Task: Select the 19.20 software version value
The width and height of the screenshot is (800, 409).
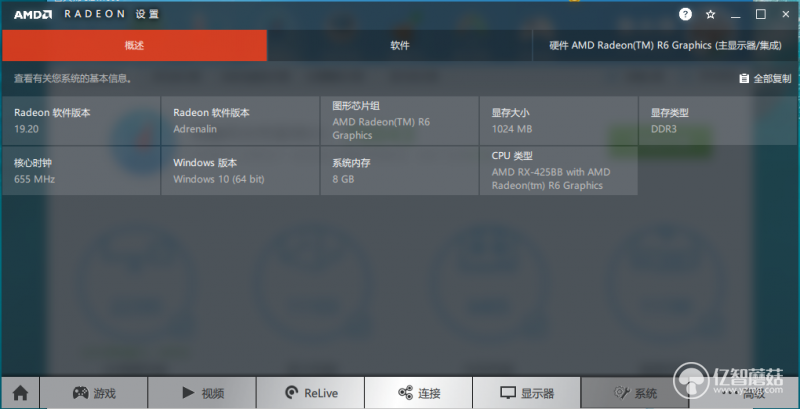Action: pos(27,129)
